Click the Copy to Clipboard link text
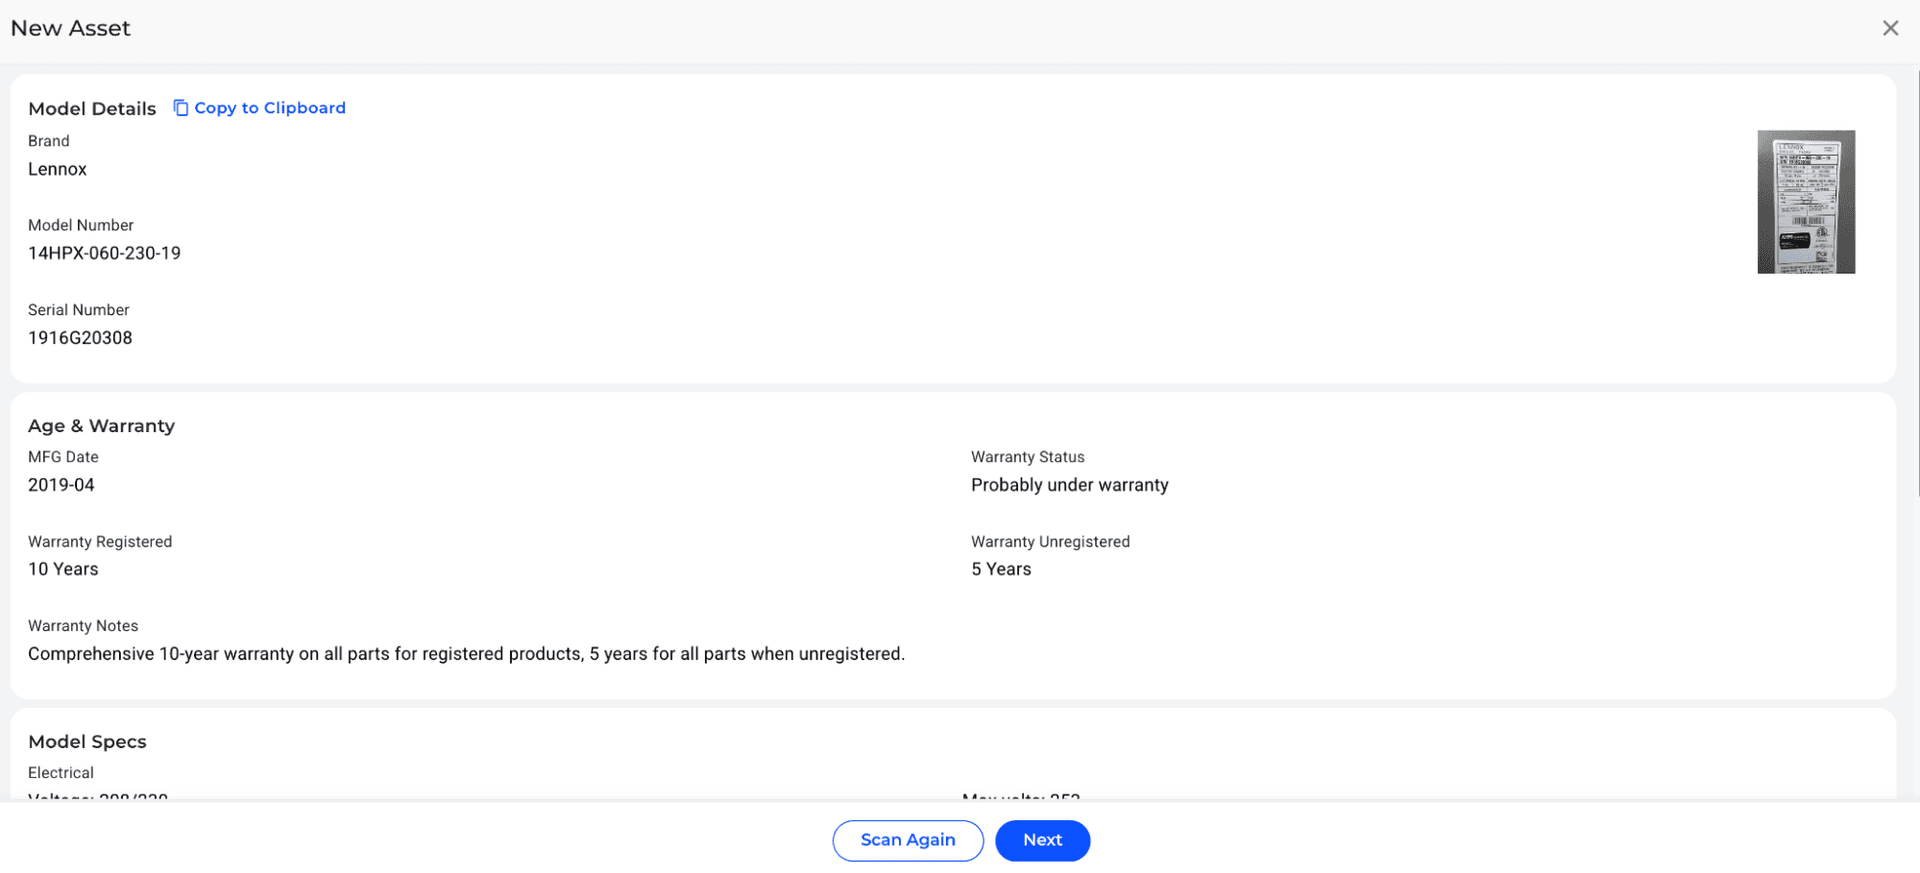1920x873 pixels. pyautogui.click(x=269, y=108)
